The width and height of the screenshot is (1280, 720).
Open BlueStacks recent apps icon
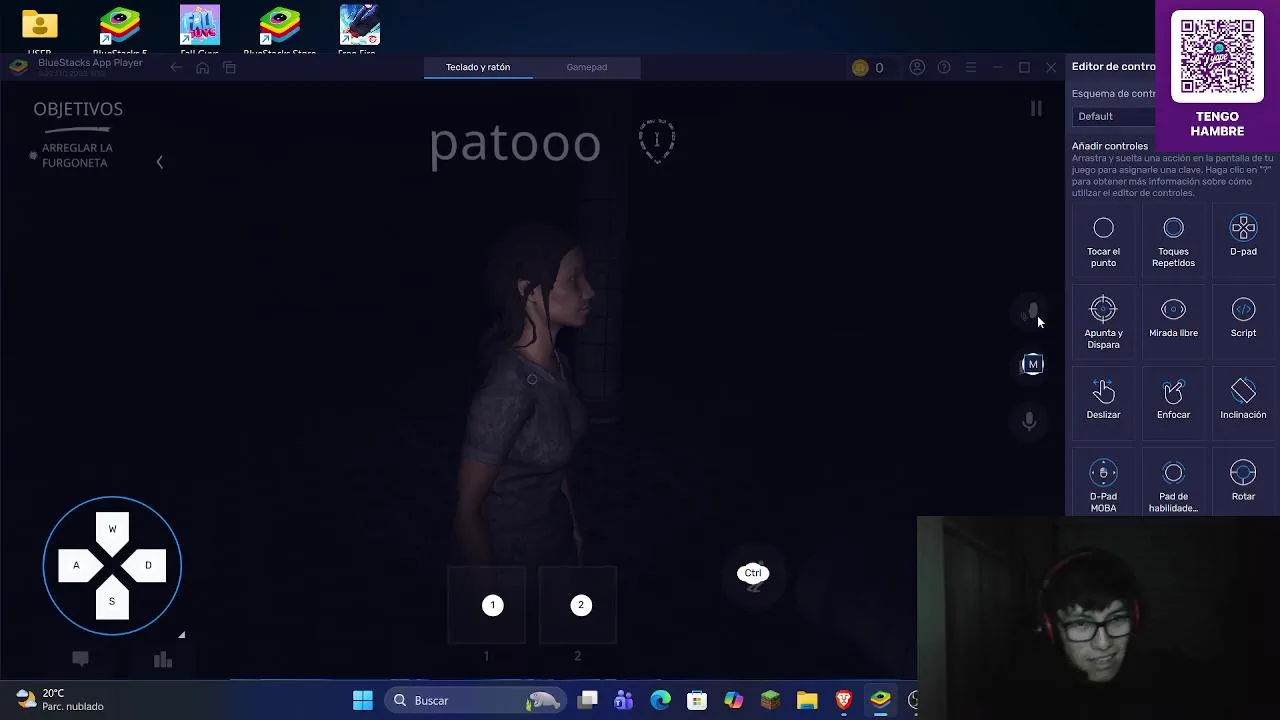click(x=229, y=67)
